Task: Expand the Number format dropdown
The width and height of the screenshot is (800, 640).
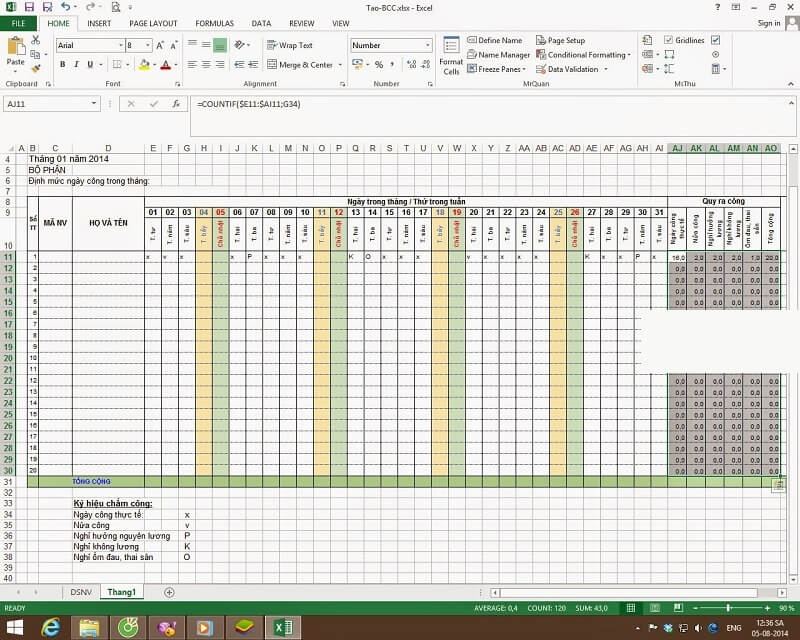Action: click(428, 45)
